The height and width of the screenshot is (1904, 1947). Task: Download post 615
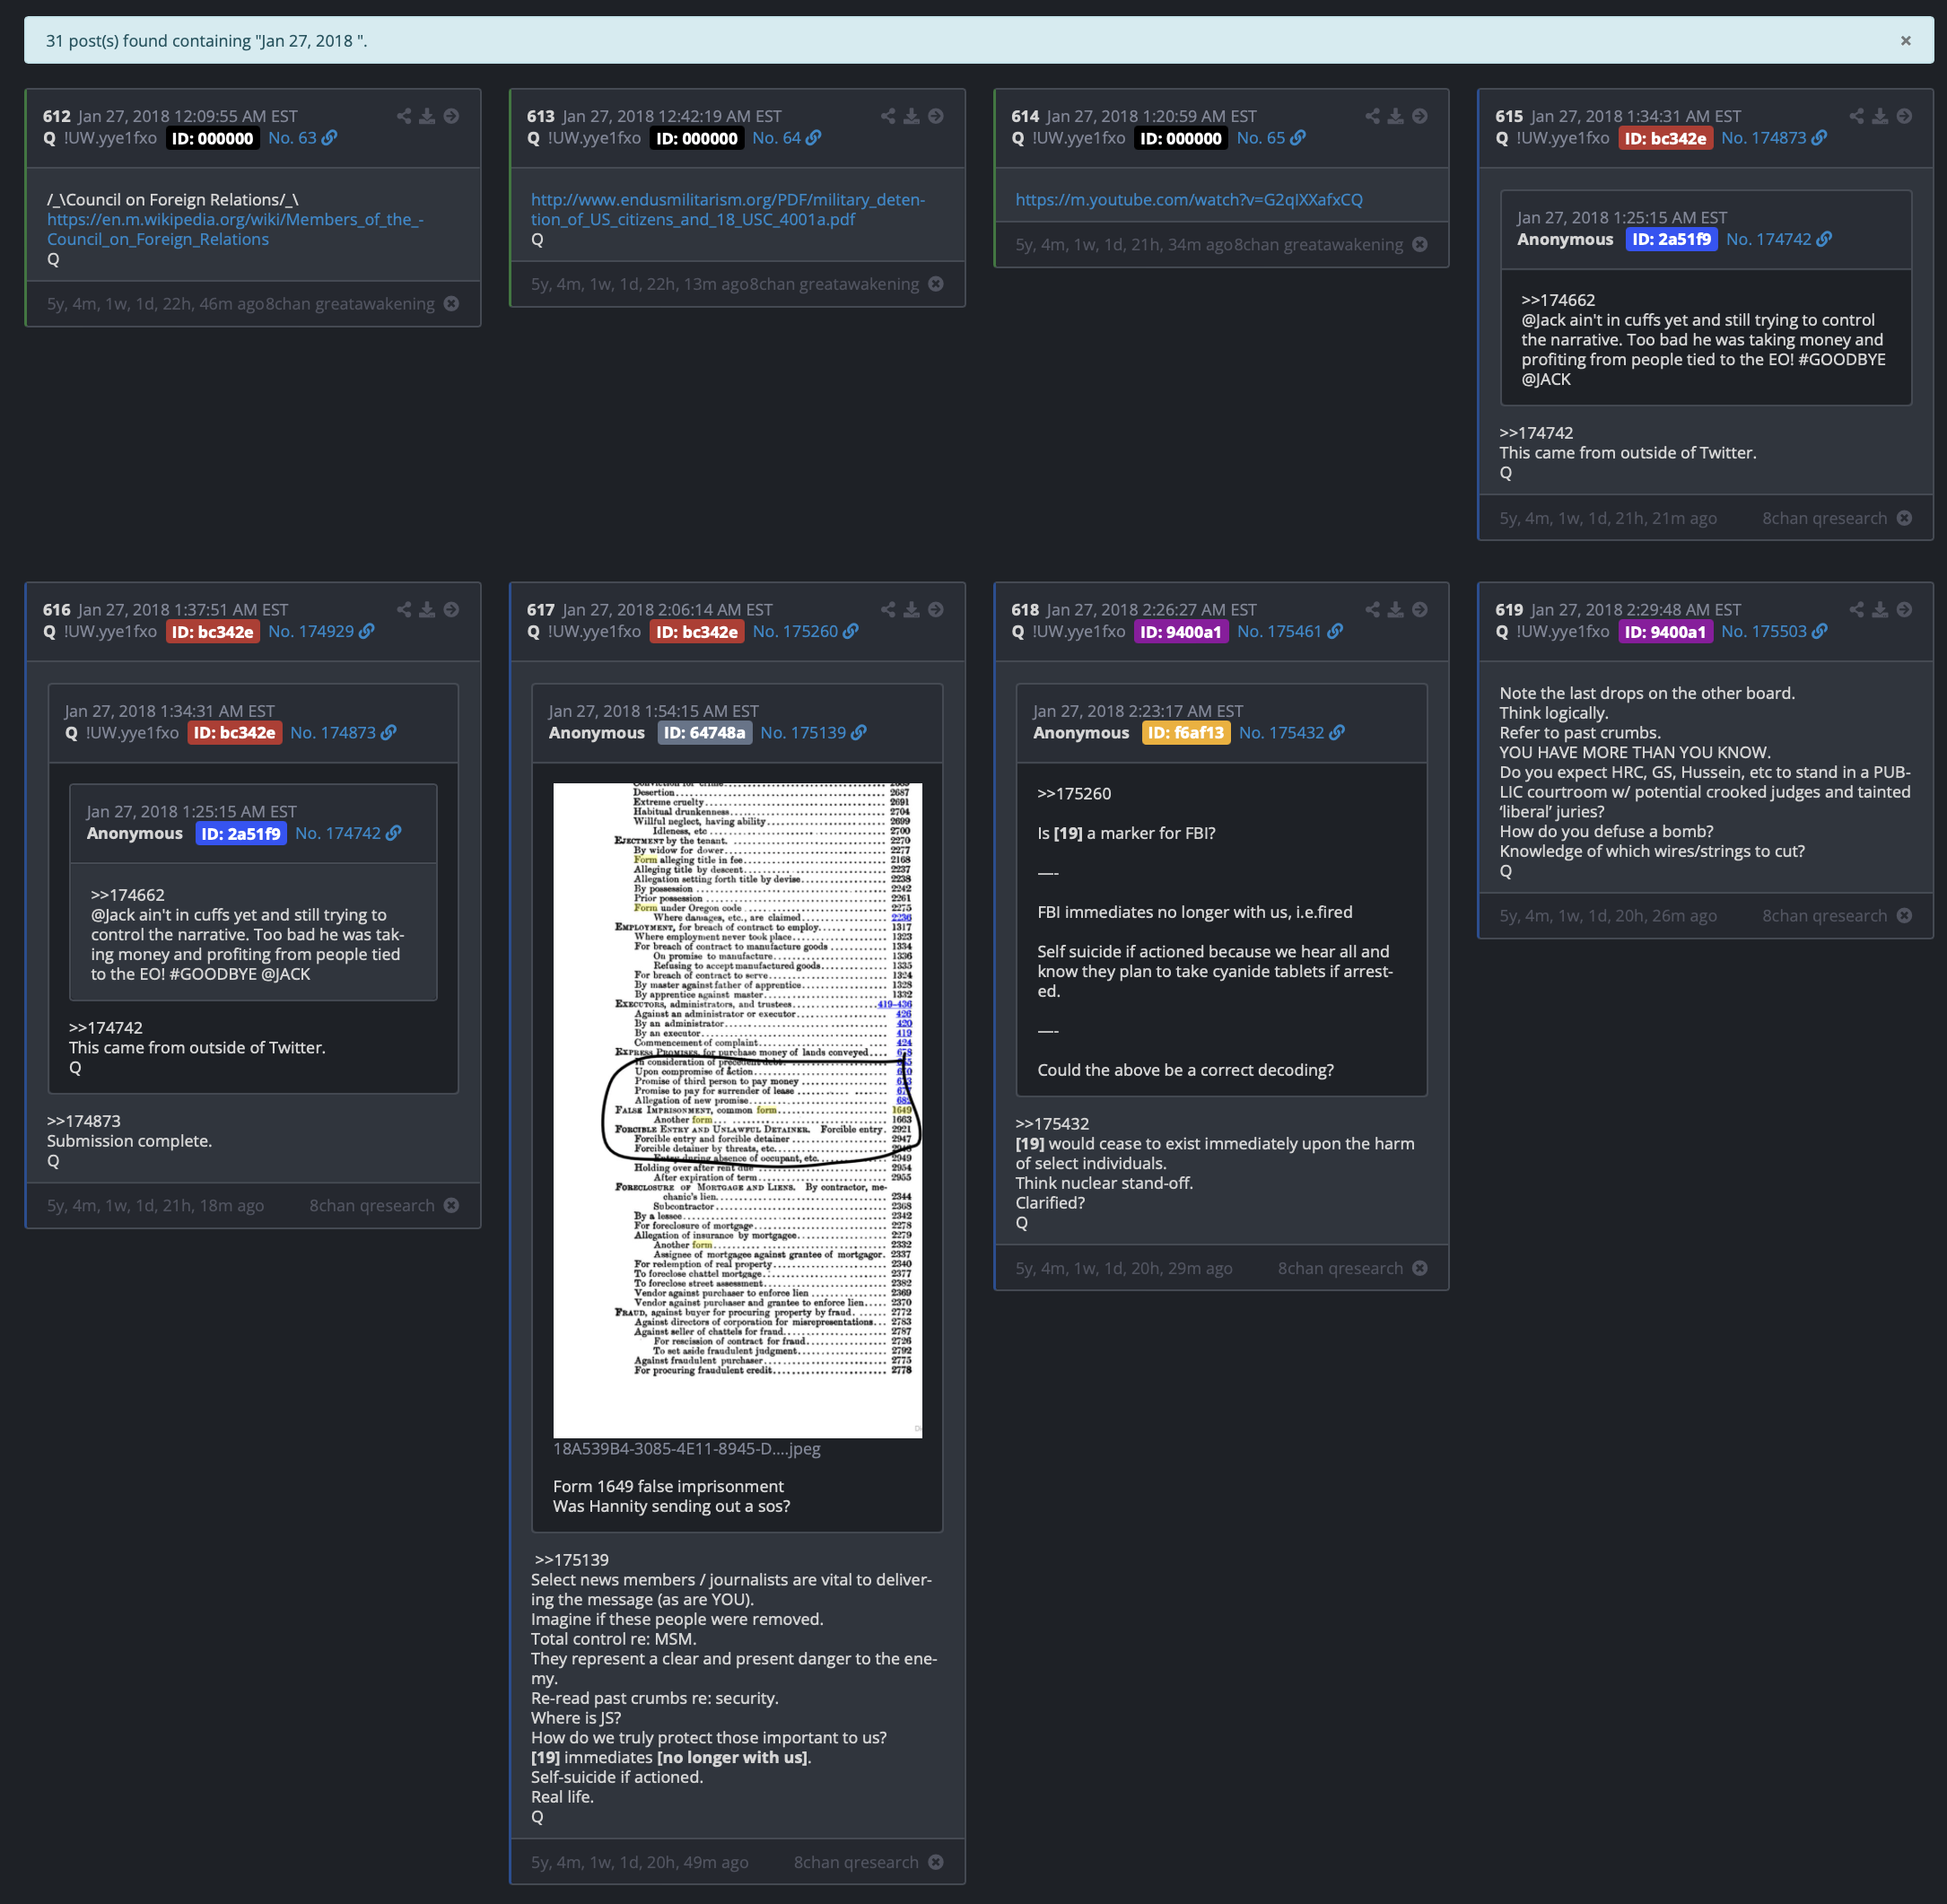(x=1880, y=116)
